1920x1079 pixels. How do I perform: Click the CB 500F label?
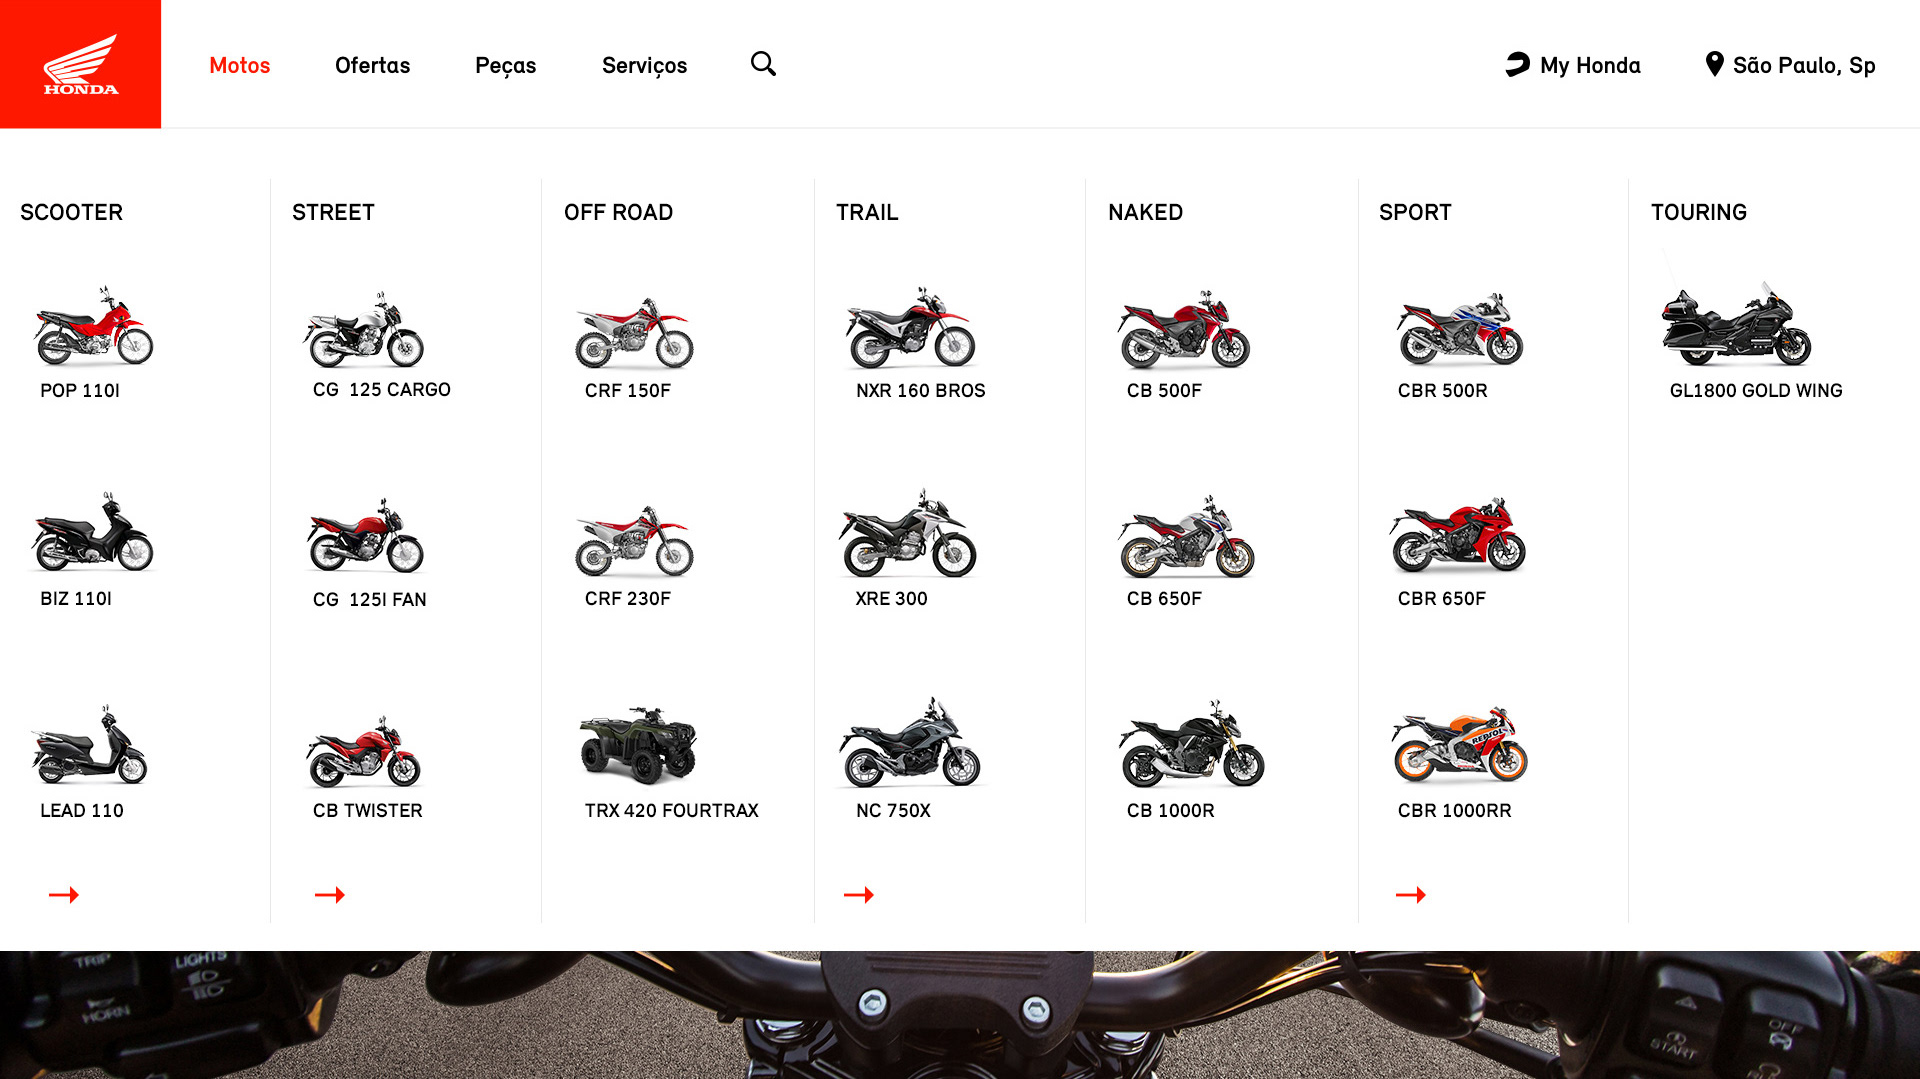click(x=1165, y=391)
